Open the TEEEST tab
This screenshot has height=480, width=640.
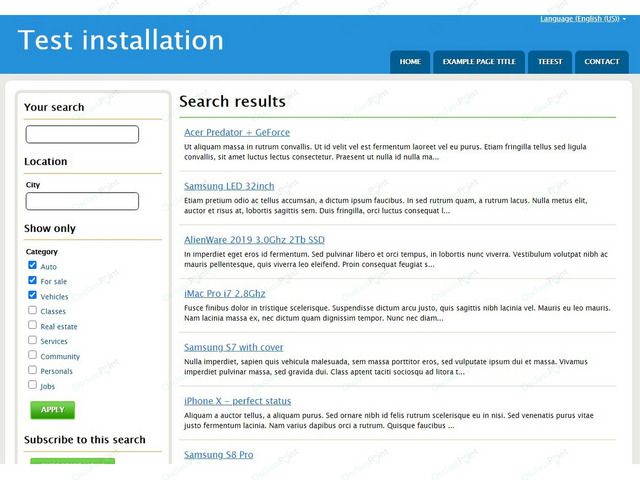[x=549, y=62]
